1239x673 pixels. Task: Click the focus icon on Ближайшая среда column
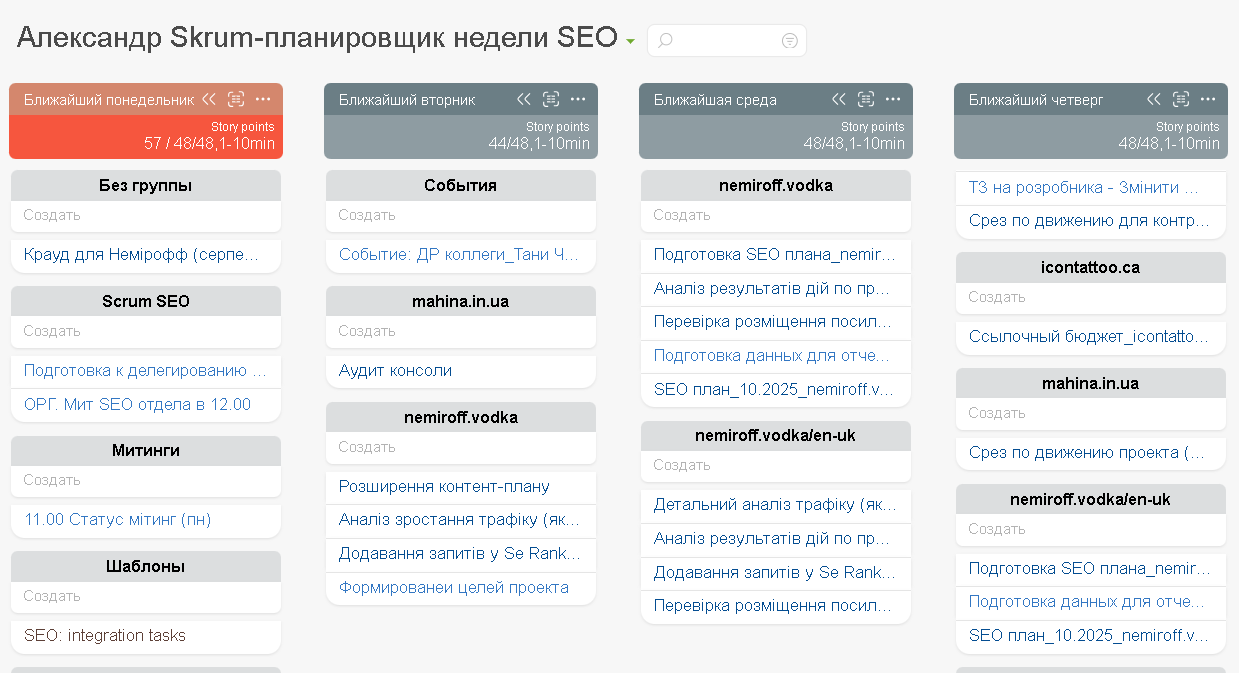click(x=866, y=99)
